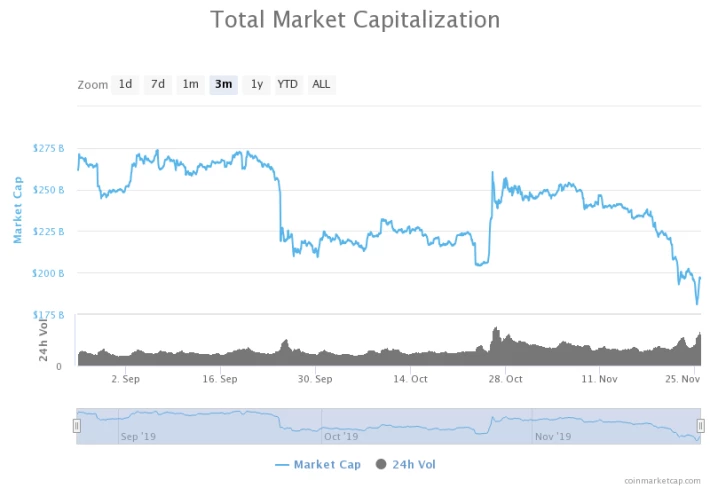
Task: Select the 7d zoom range
Action: click(x=158, y=85)
